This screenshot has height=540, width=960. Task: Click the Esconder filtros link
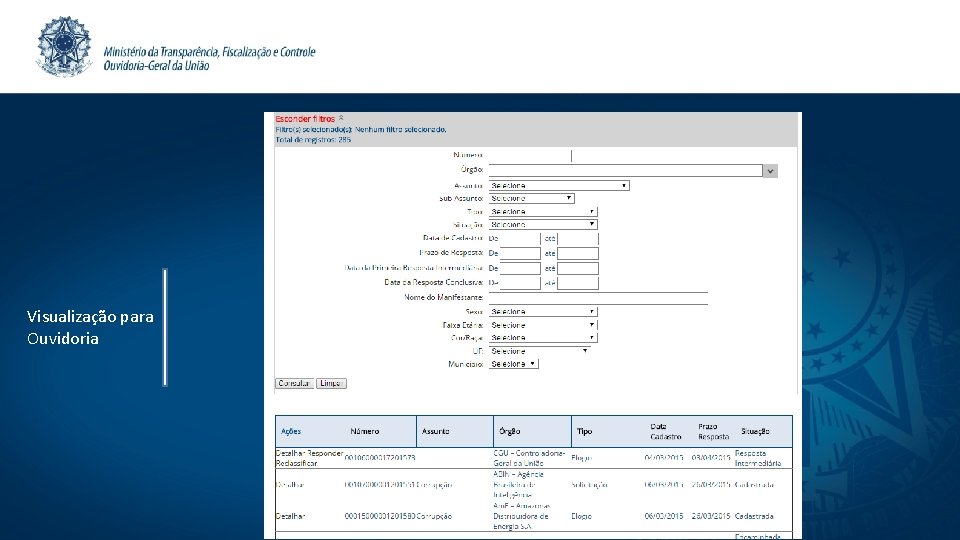305,119
